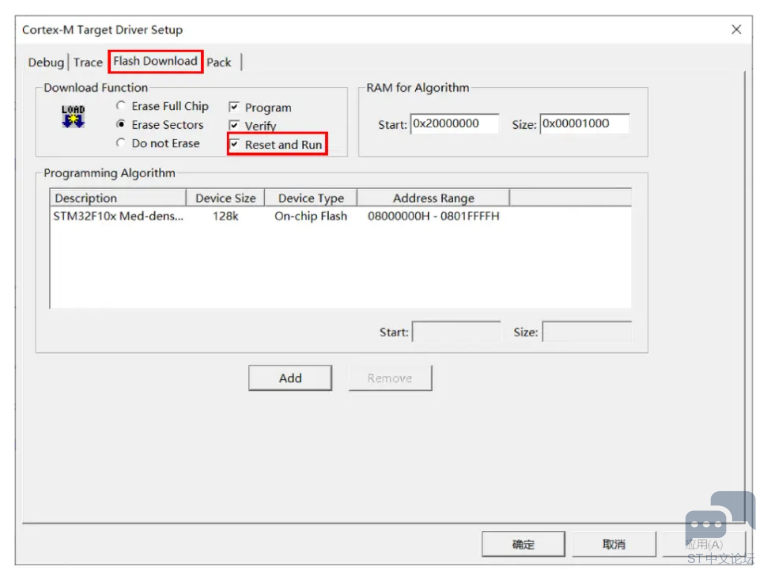Screen dimensions: 764x574
Task: Click the LOAD download icon
Action: click(x=73, y=116)
